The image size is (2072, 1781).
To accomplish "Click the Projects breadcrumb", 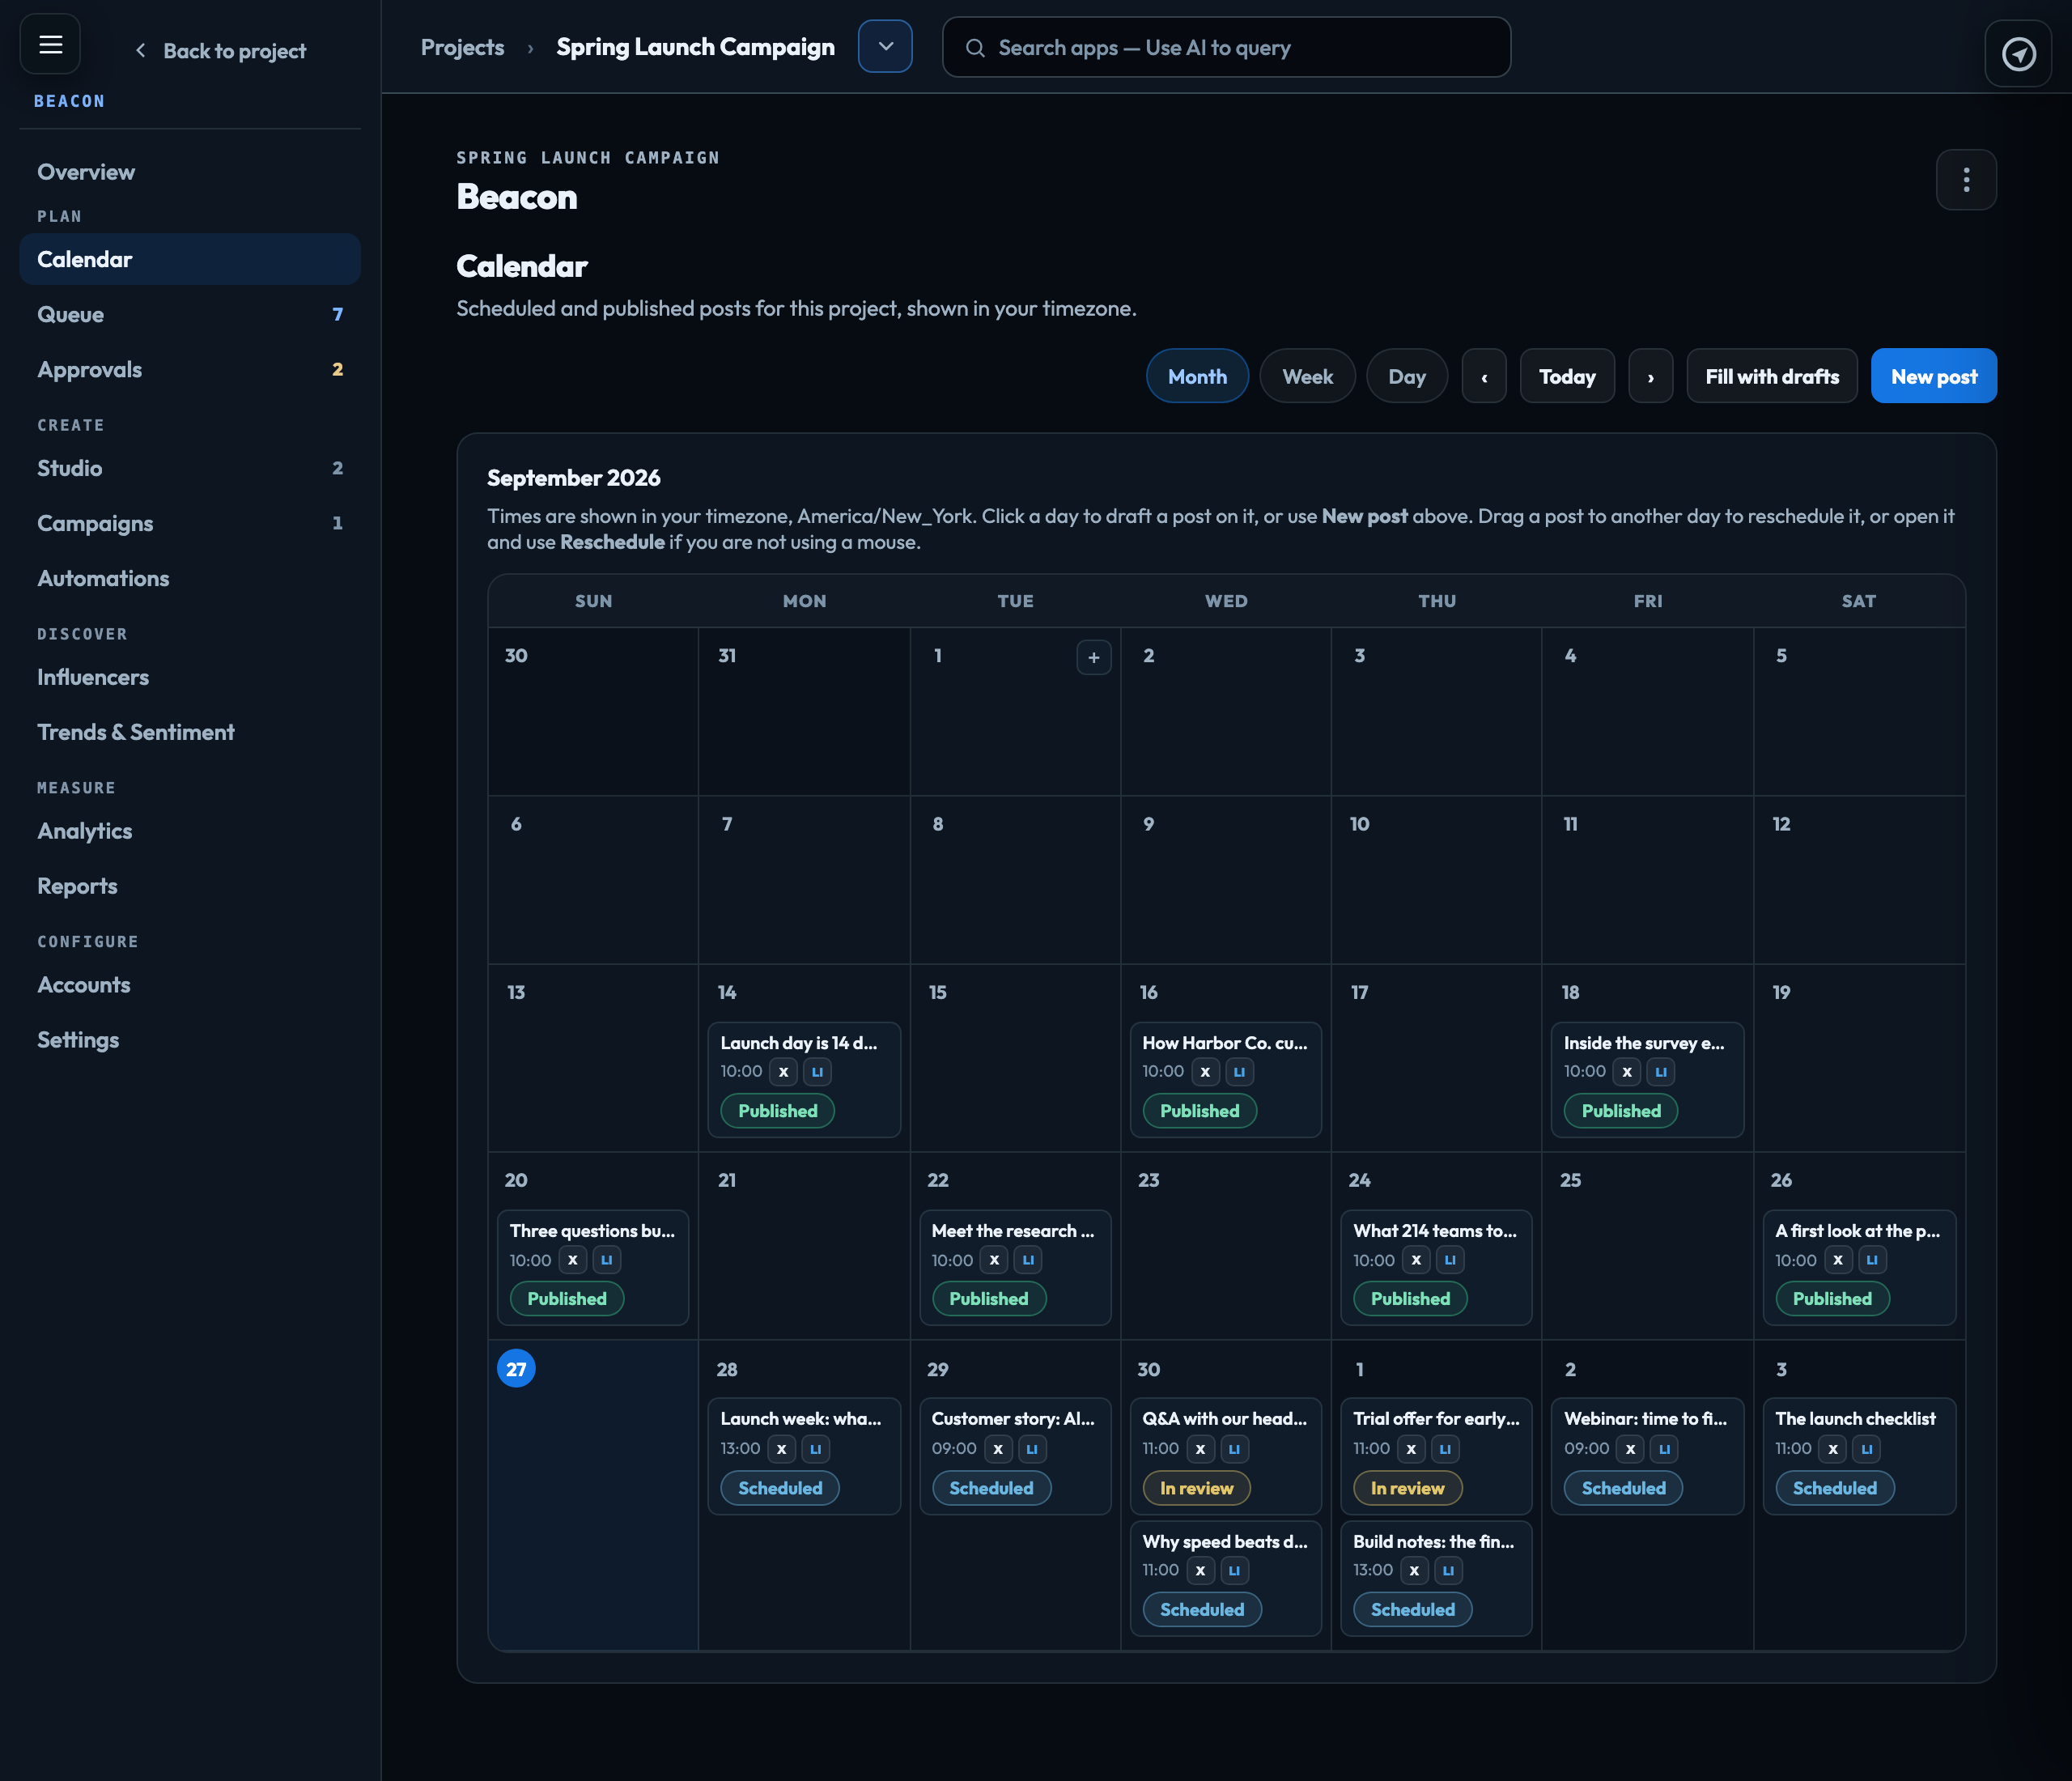I will click(x=462, y=47).
